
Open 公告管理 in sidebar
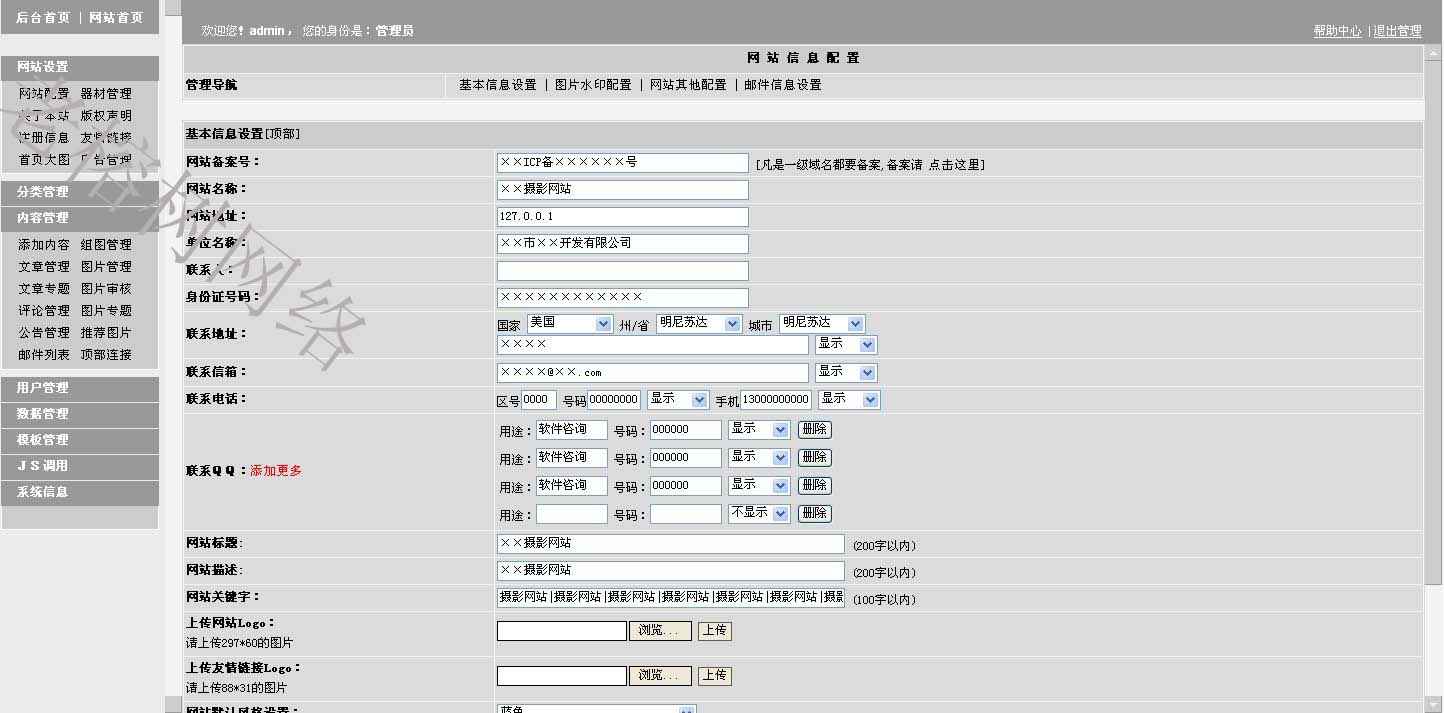click(44, 333)
